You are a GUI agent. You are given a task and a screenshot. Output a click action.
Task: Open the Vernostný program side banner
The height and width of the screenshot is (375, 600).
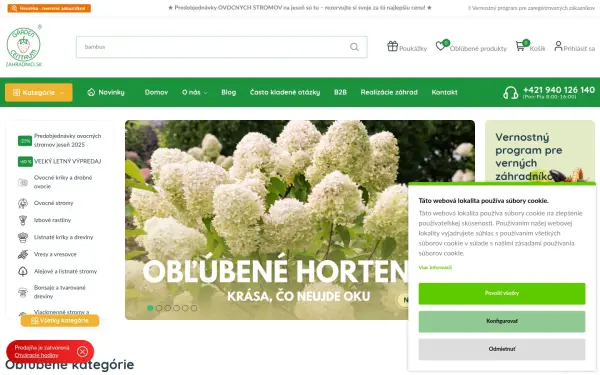(540, 152)
